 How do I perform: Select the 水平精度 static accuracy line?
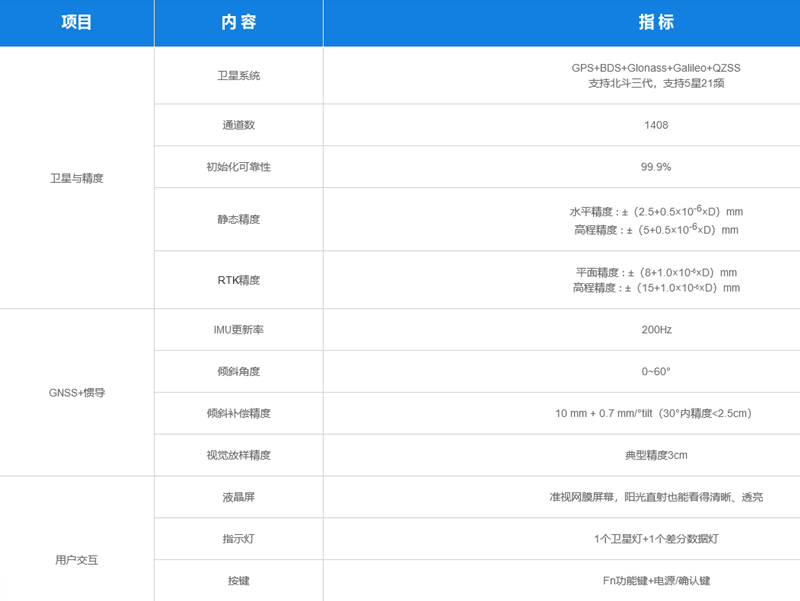pyautogui.click(x=656, y=211)
